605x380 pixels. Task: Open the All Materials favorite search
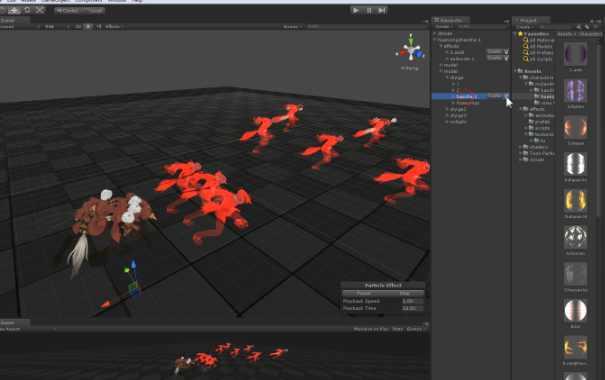click(539, 40)
